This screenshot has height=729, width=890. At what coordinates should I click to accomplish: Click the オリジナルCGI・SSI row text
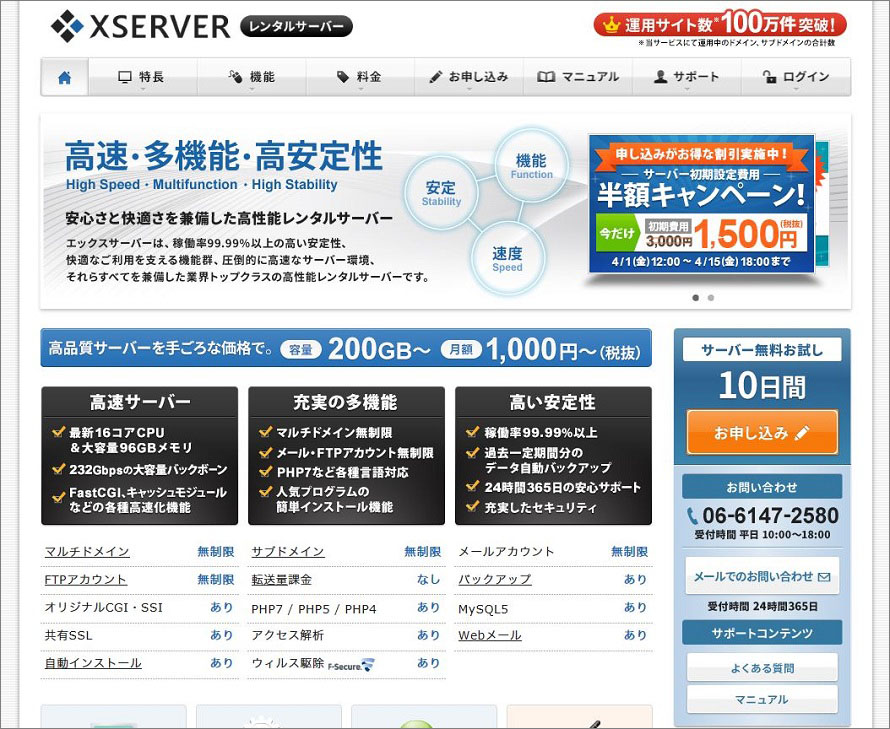coord(103,608)
